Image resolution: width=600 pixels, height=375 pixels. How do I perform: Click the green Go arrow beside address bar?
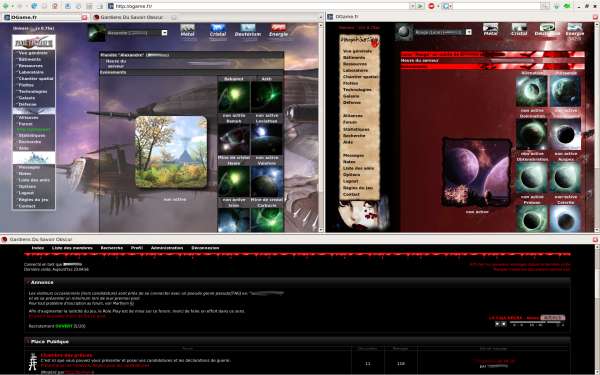tap(420, 6)
